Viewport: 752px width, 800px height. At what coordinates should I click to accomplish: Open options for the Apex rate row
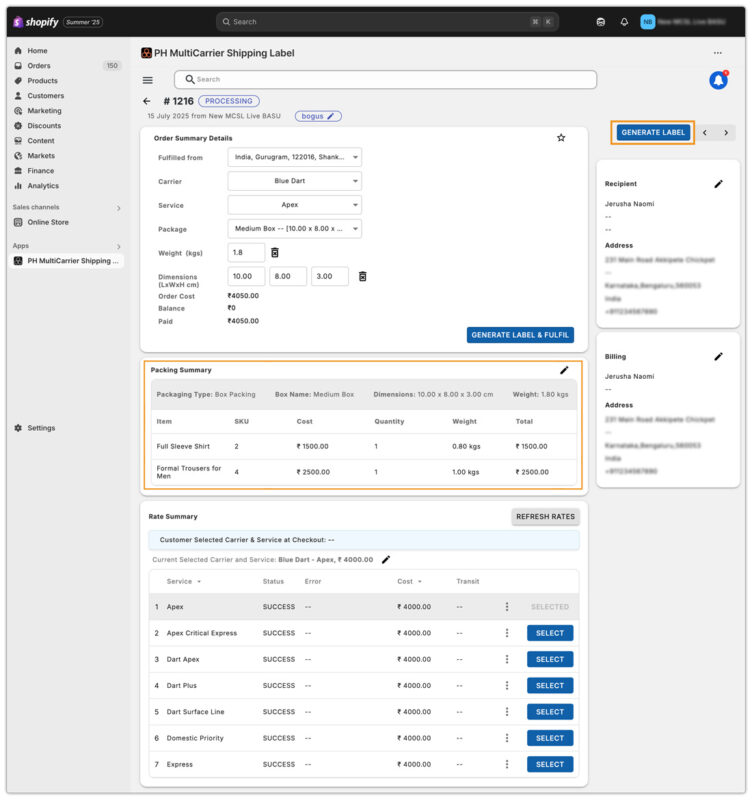507,607
